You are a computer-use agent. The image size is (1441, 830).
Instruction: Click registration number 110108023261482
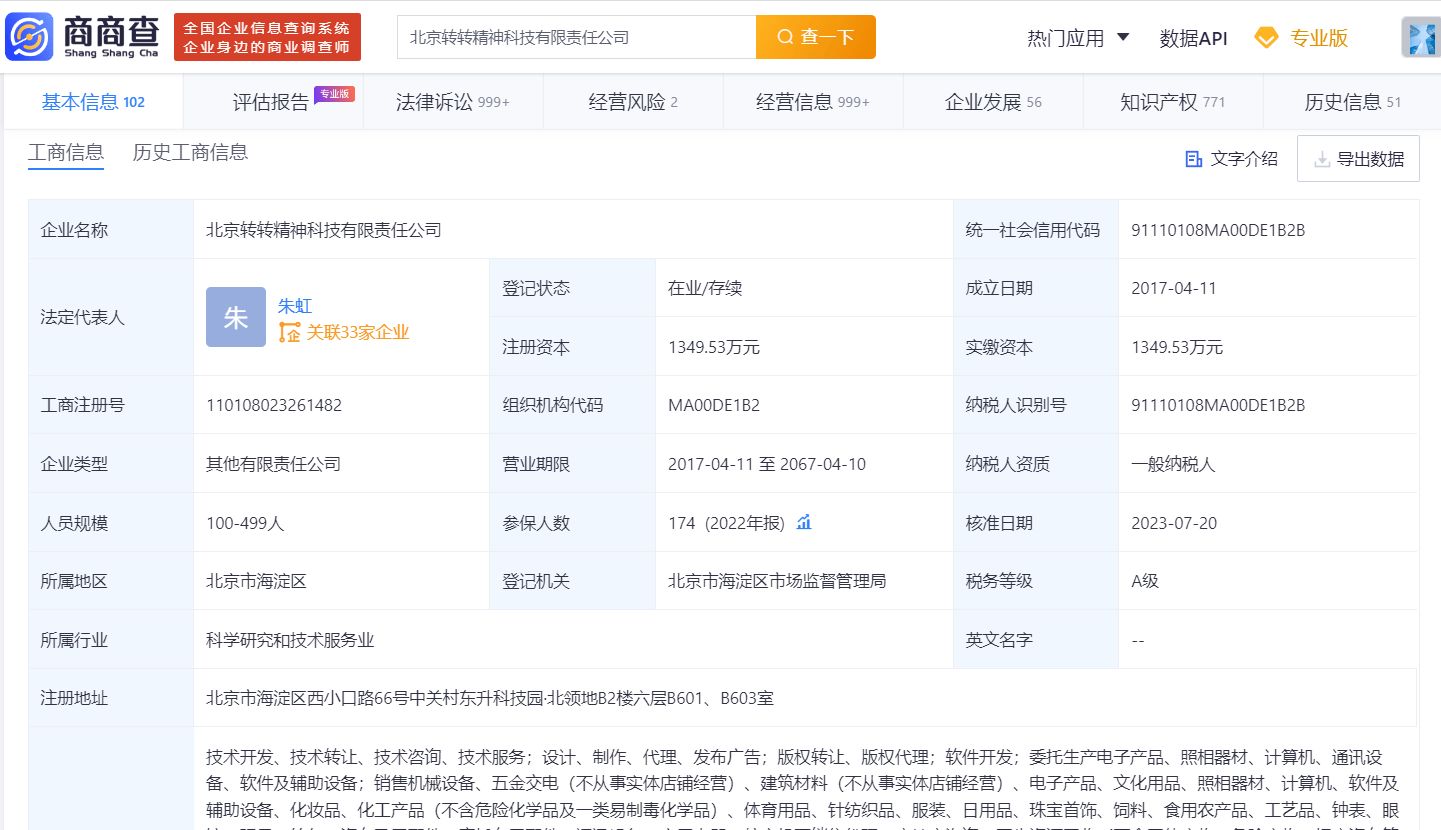click(x=274, y=405)
